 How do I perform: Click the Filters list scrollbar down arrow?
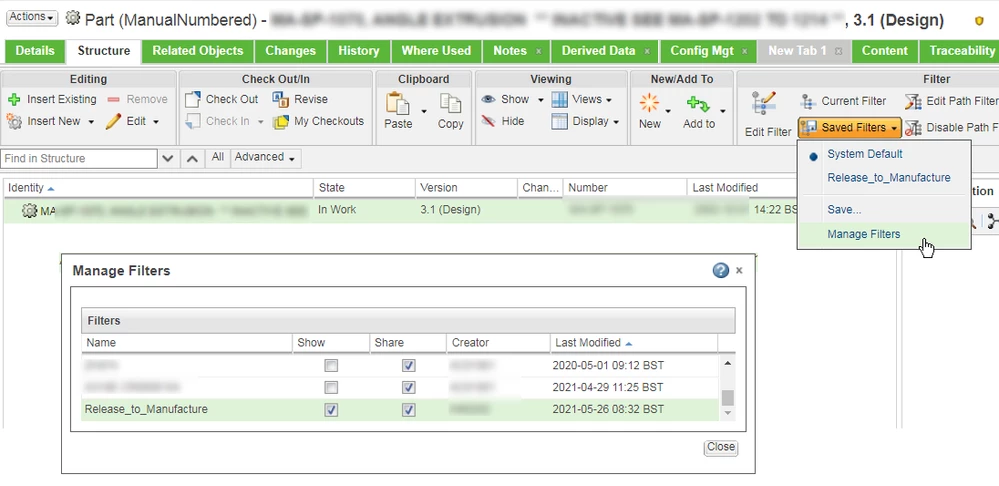728,413
